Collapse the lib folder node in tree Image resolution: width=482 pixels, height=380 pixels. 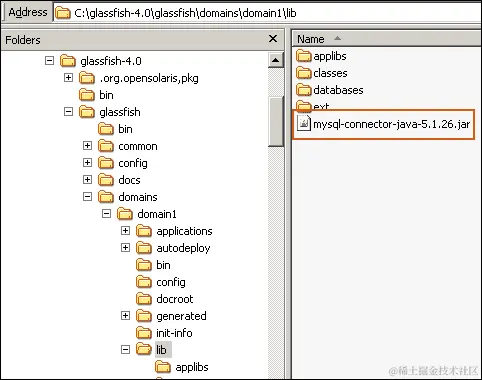tap(125, 350)
